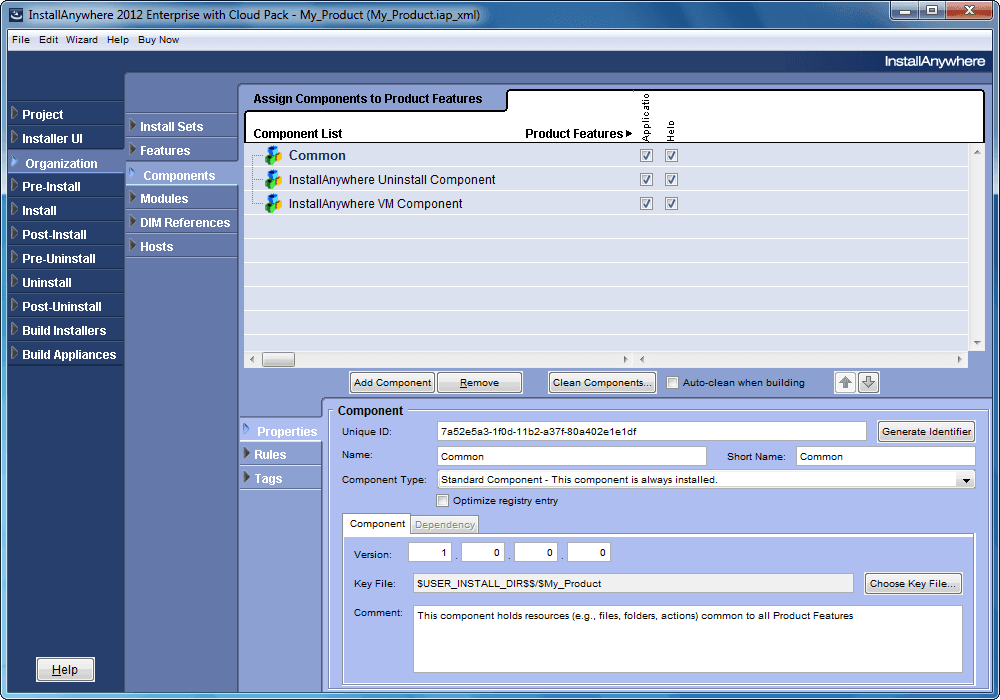Click Choose Key File button

pos(913,583)
